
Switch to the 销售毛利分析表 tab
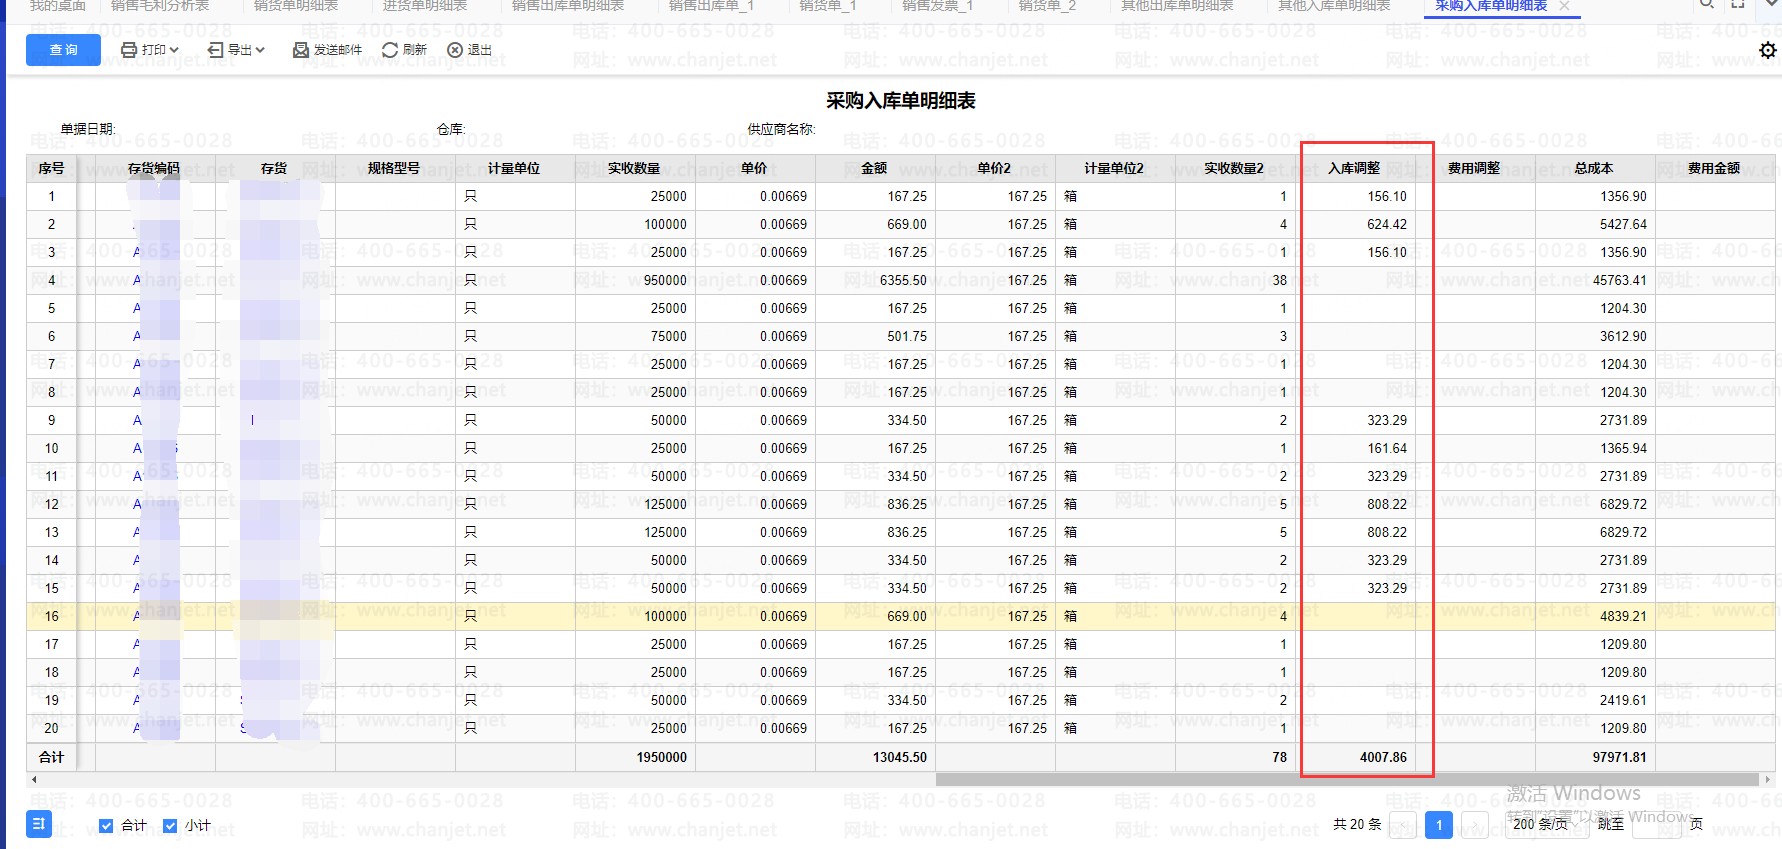point(160,6)
